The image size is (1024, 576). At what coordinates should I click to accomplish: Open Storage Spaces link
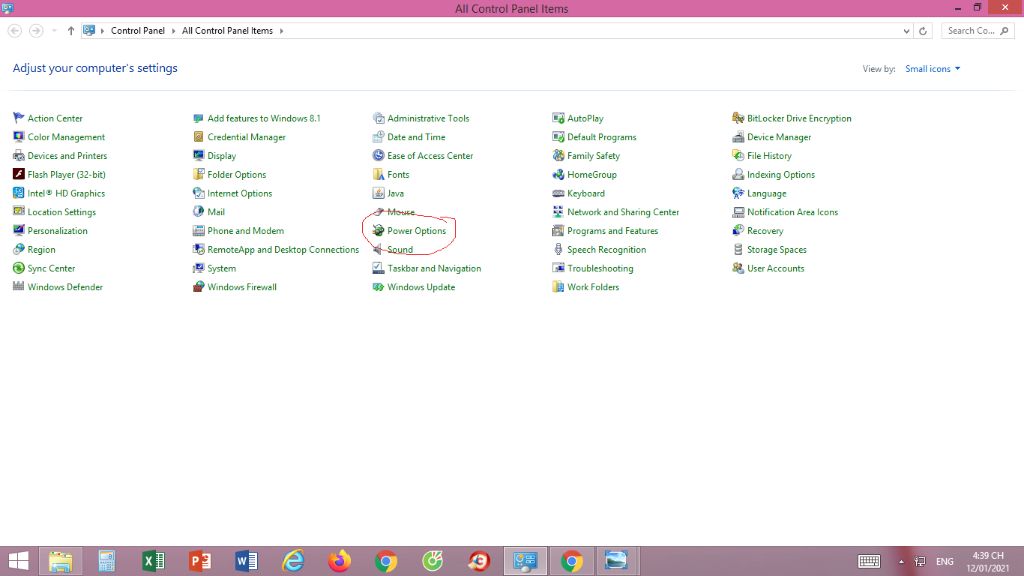click(x=776, y=249)
